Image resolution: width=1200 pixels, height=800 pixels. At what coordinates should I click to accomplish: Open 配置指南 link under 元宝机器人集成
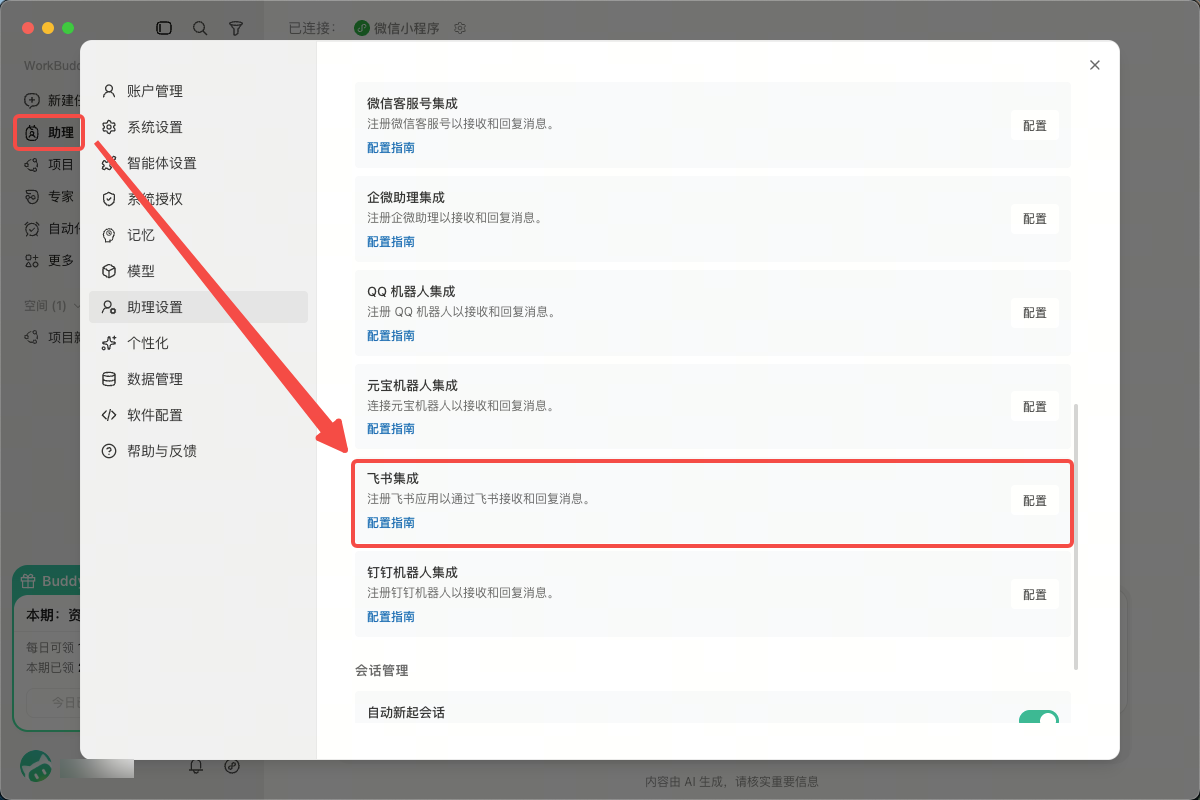(x=391, y=429)
